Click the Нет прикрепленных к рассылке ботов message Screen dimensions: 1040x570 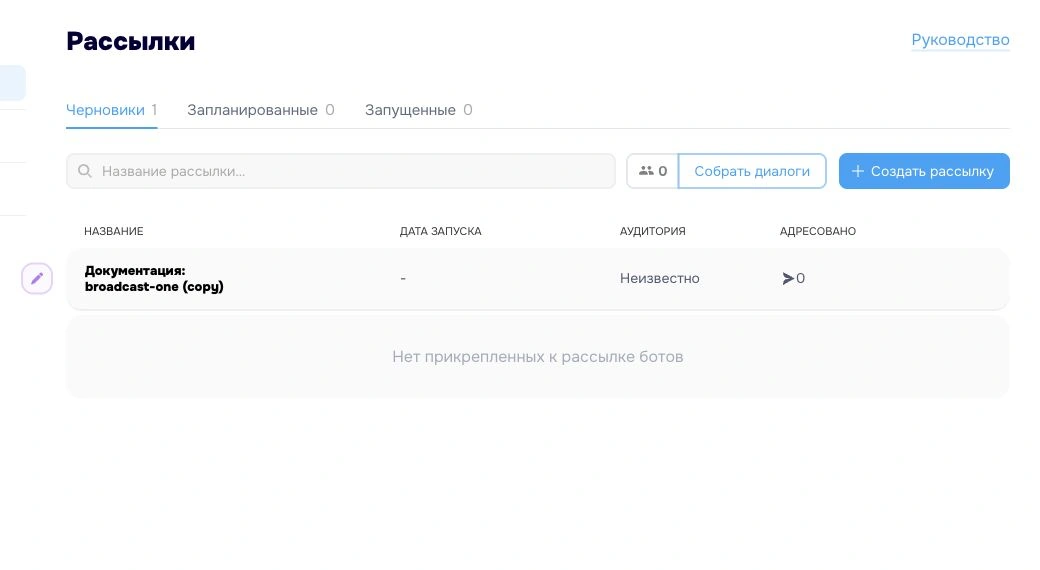click(537, 356)
